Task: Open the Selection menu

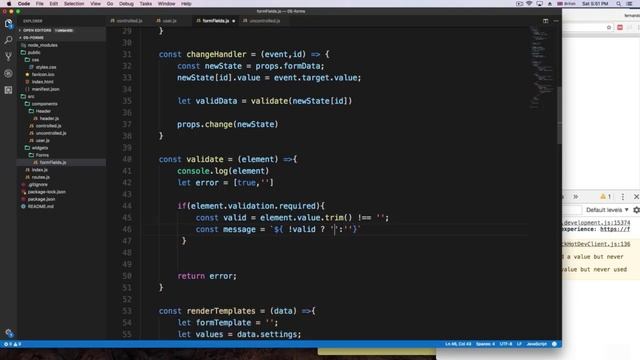Action: point(74,4)
